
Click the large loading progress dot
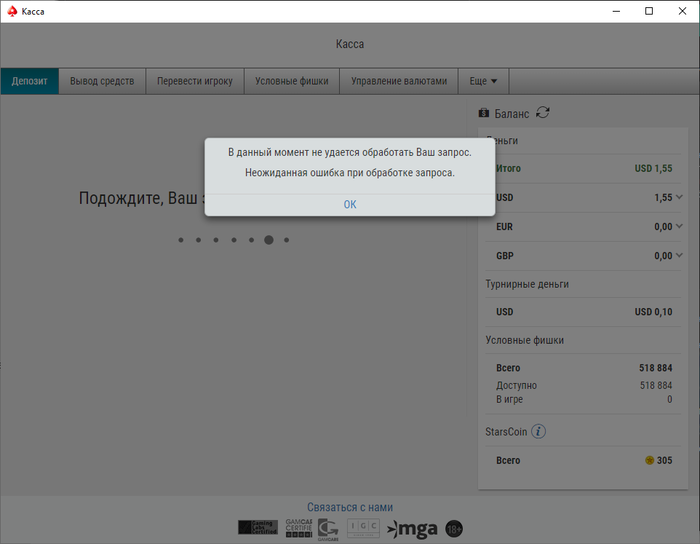point(269,240)
